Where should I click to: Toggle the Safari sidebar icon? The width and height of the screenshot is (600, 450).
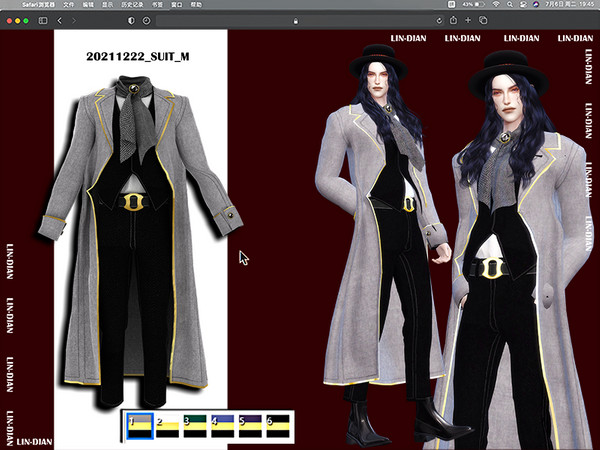pos(43,20)
